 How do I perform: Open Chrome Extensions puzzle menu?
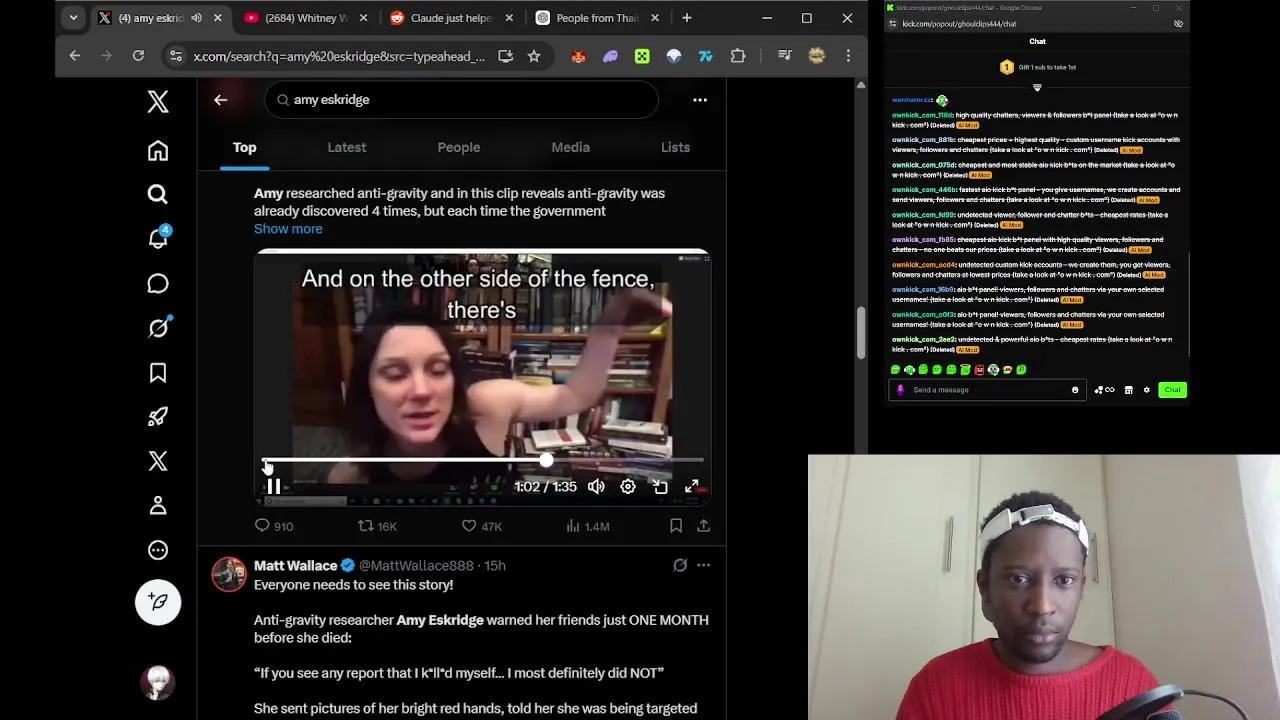738,57
